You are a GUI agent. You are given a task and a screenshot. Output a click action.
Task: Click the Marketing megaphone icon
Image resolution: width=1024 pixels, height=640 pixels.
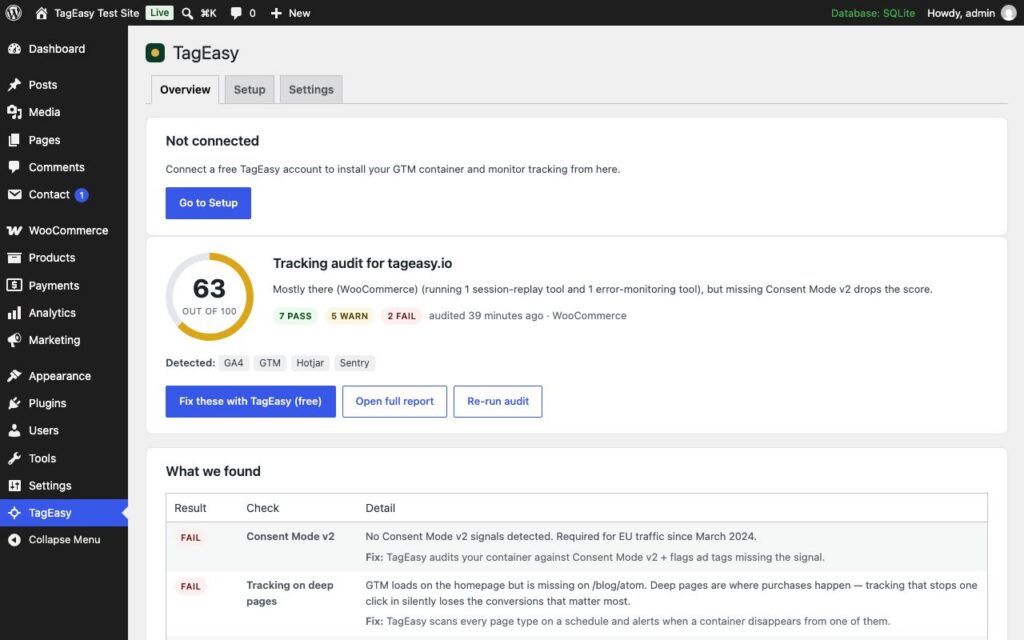point(14,340)
